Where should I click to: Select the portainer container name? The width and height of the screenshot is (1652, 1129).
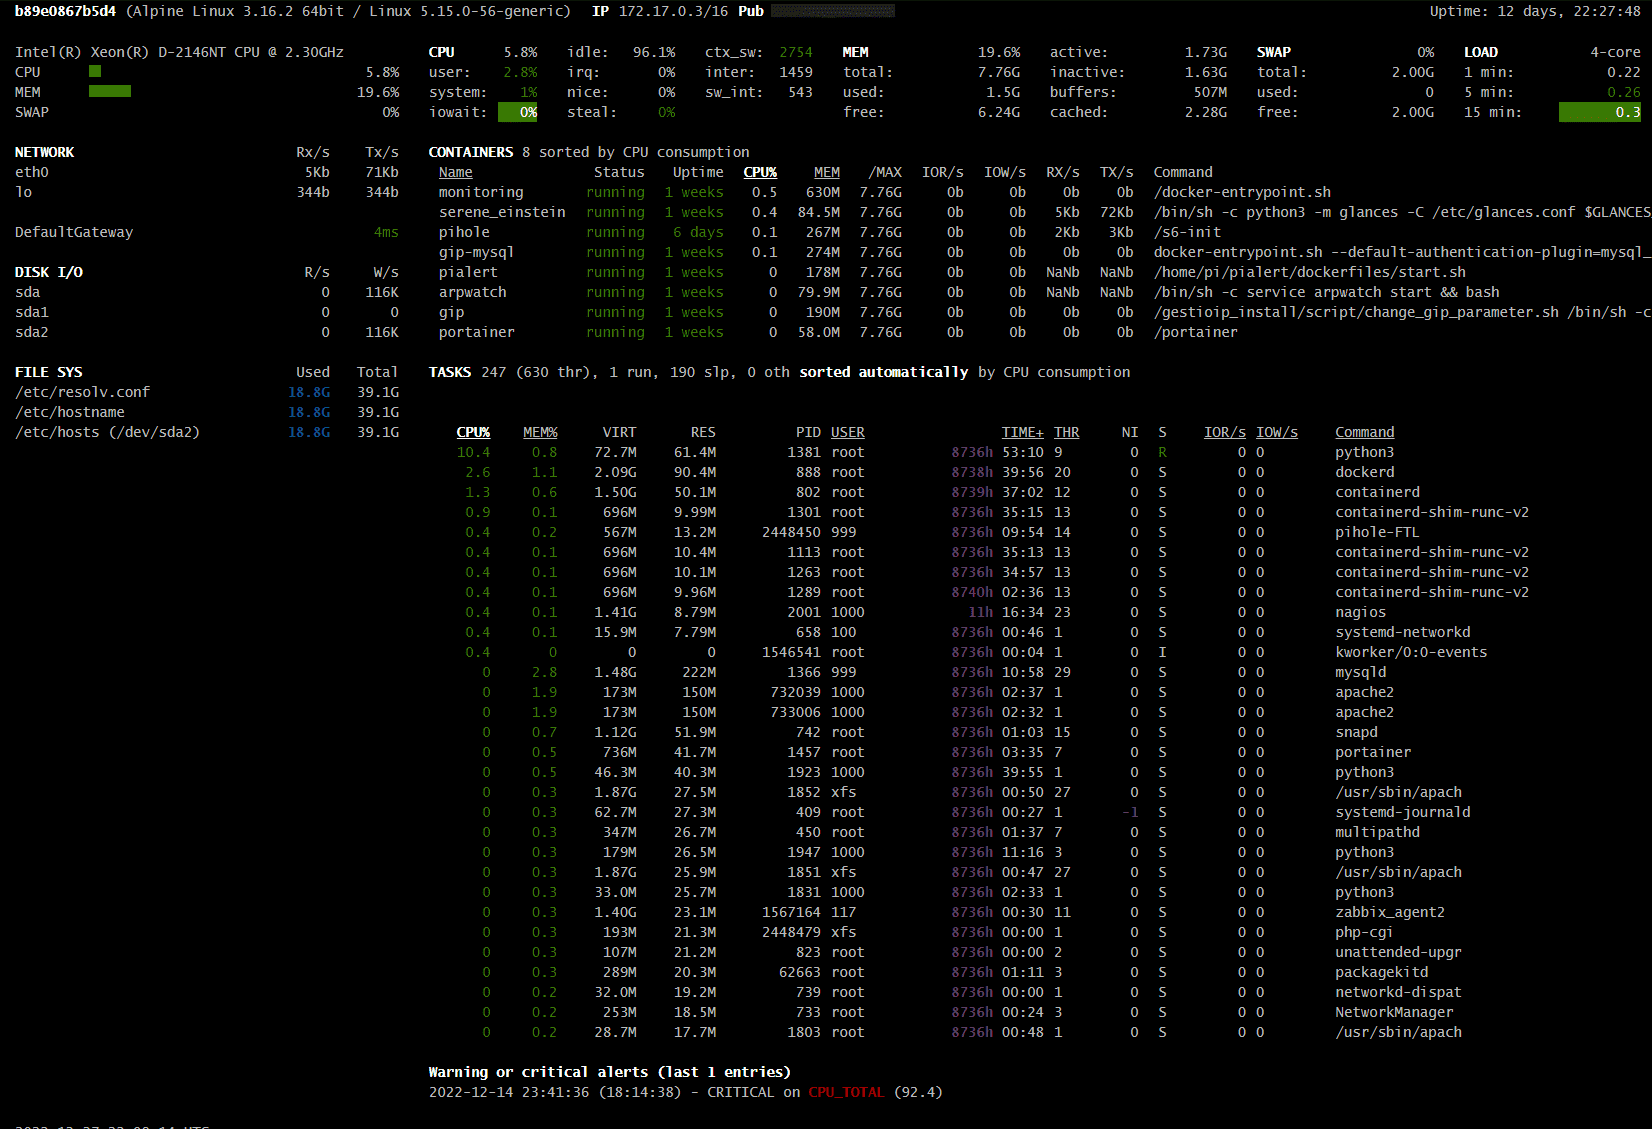pyautogui.click(x=476, y=332)
